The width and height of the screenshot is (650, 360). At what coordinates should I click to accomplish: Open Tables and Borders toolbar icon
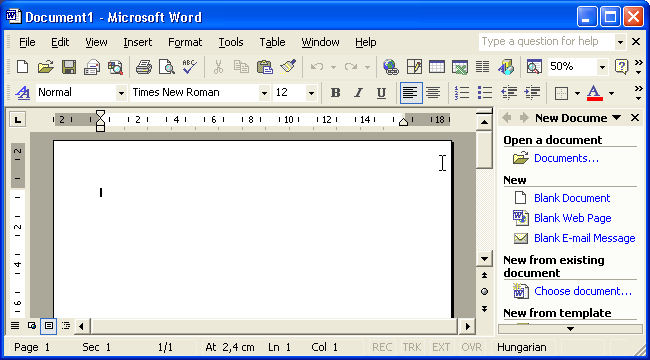[414, 66]
